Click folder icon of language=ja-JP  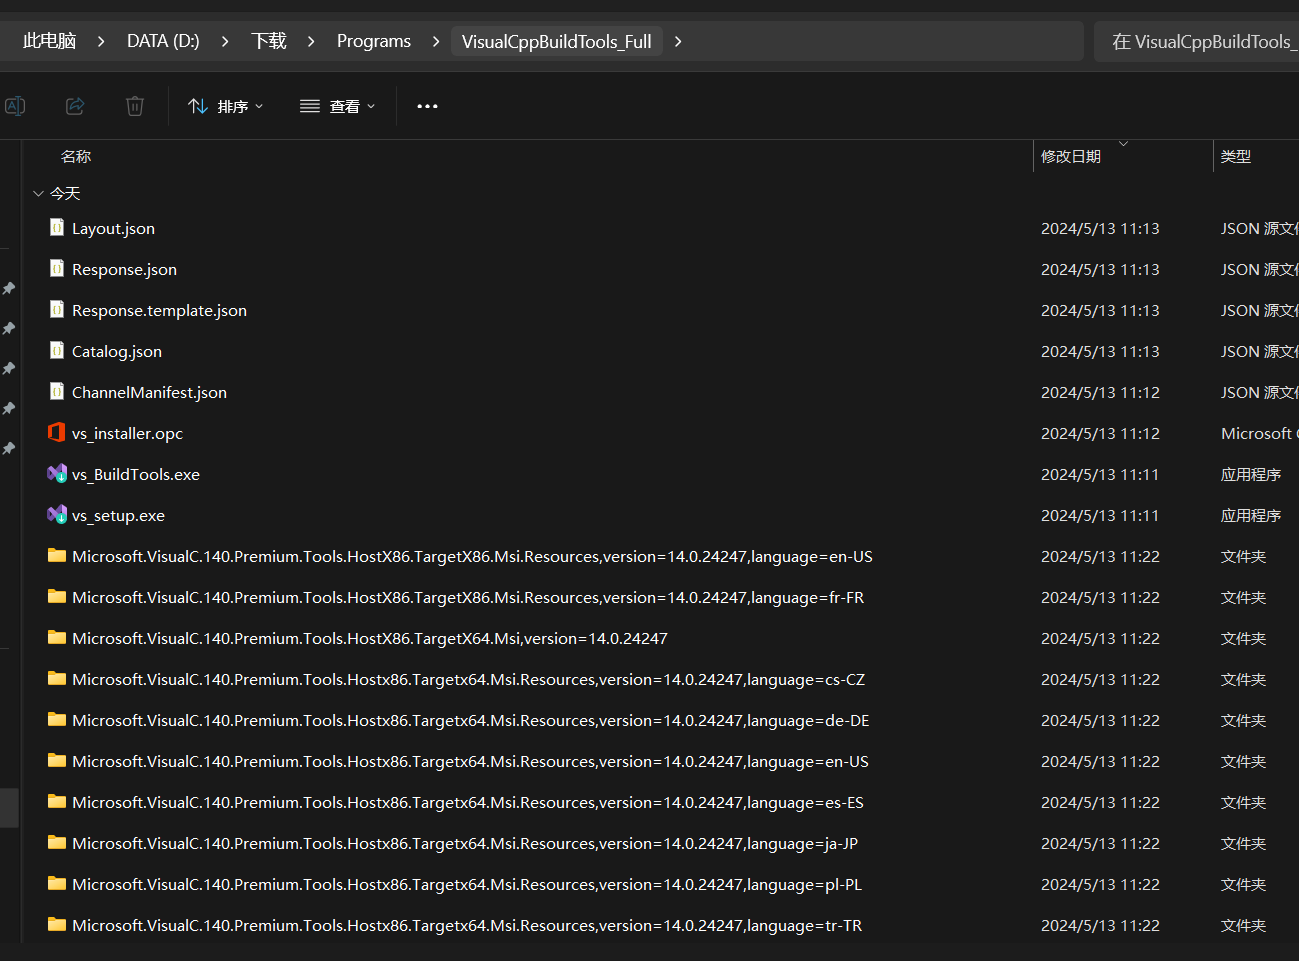tap(57, 843)
